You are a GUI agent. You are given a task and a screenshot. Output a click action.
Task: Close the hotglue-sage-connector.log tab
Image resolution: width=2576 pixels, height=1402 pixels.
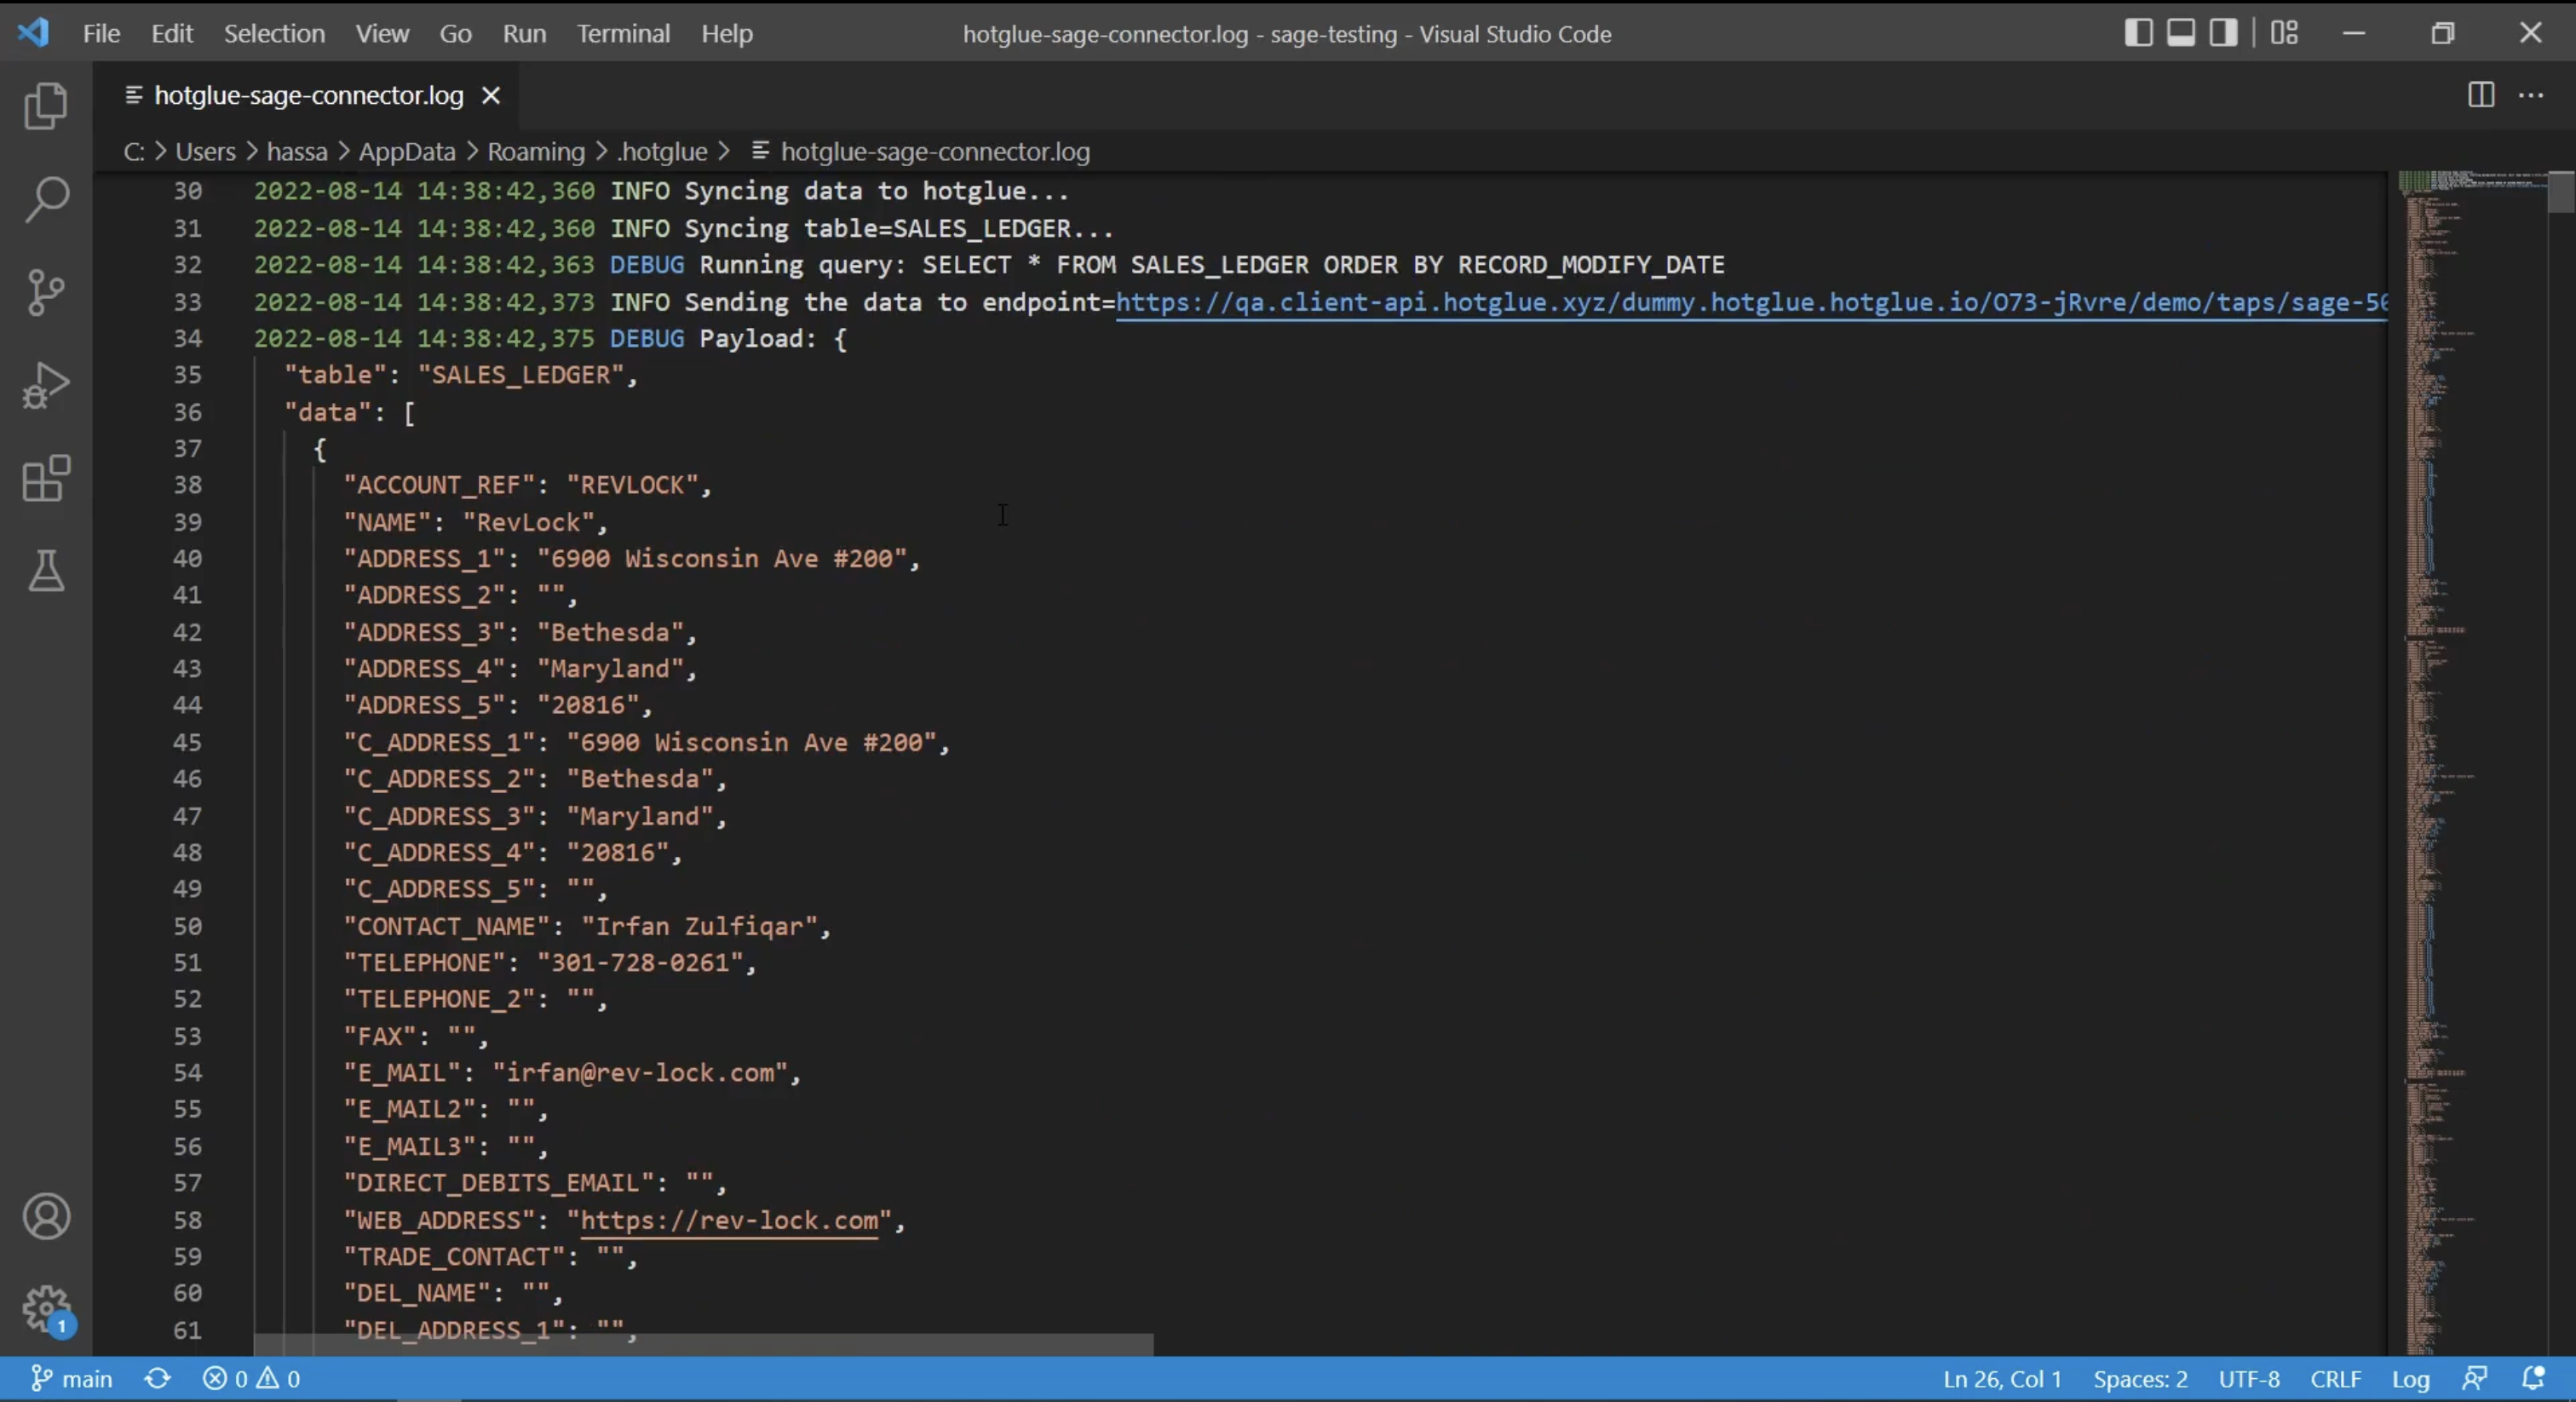(491, 95)
